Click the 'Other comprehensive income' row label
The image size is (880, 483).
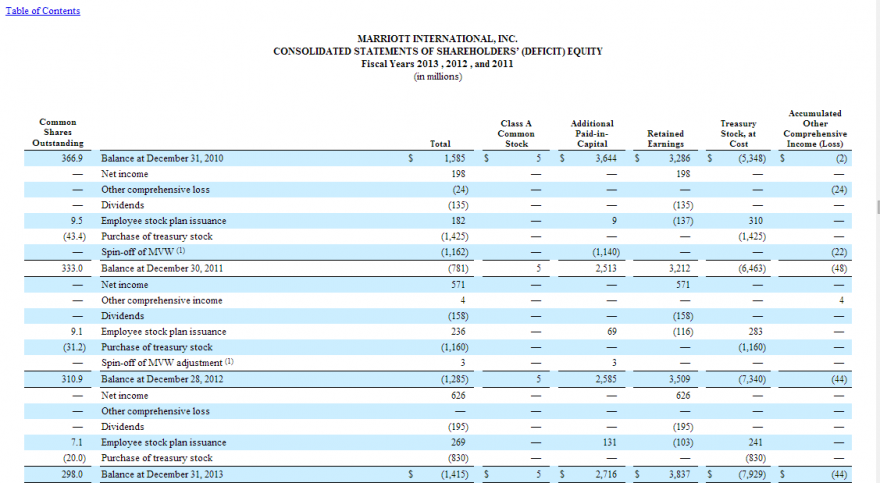point(162,300)
